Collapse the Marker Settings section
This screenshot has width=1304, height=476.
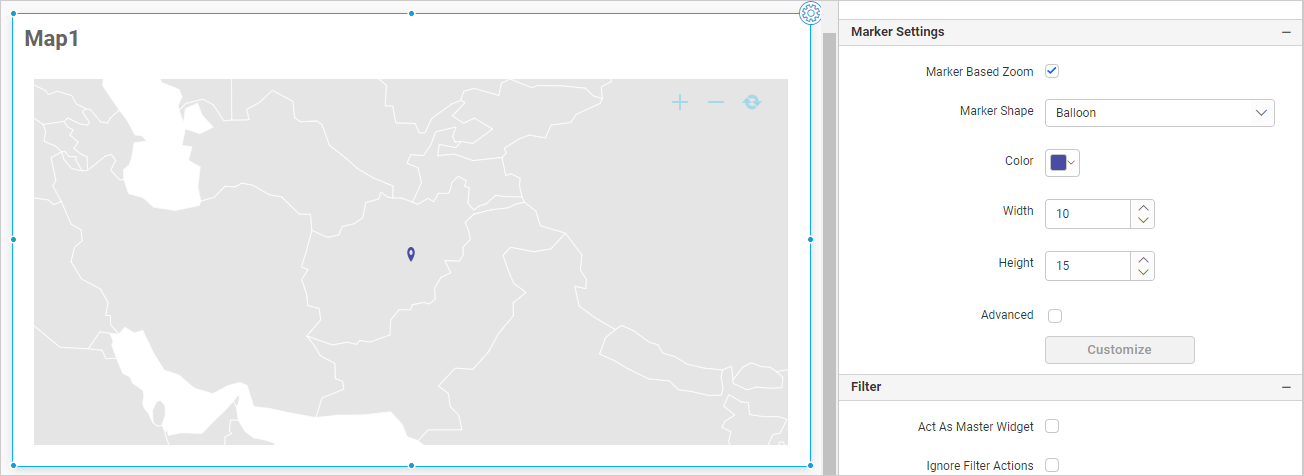coord(1286,32)
